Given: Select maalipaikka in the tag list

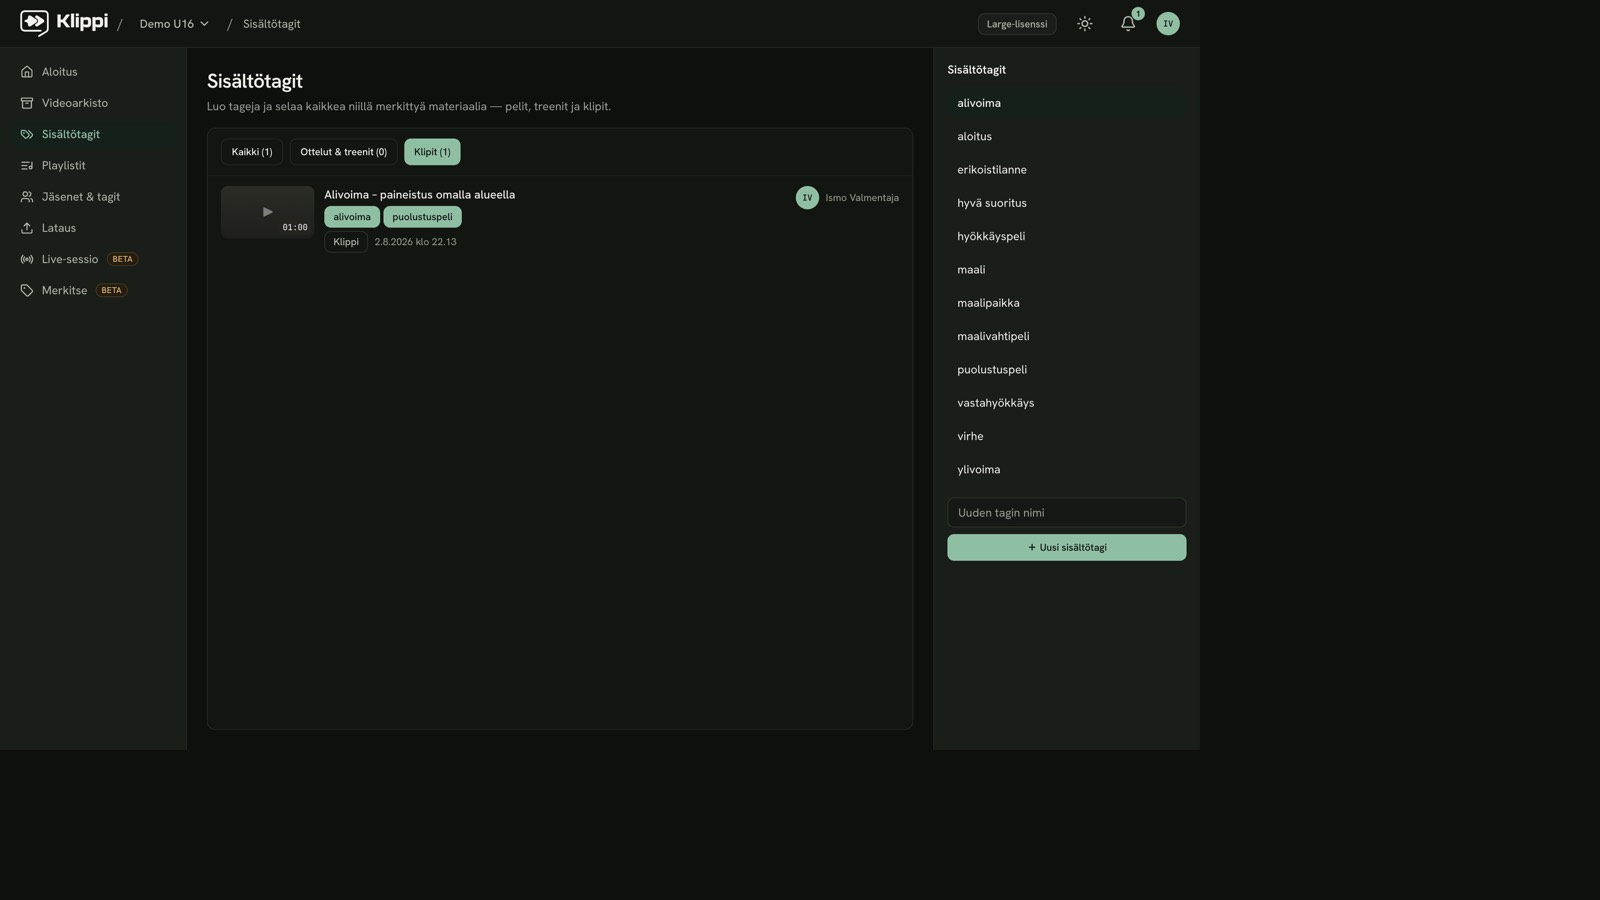Looking at the screenshot, I should 1067,303.
